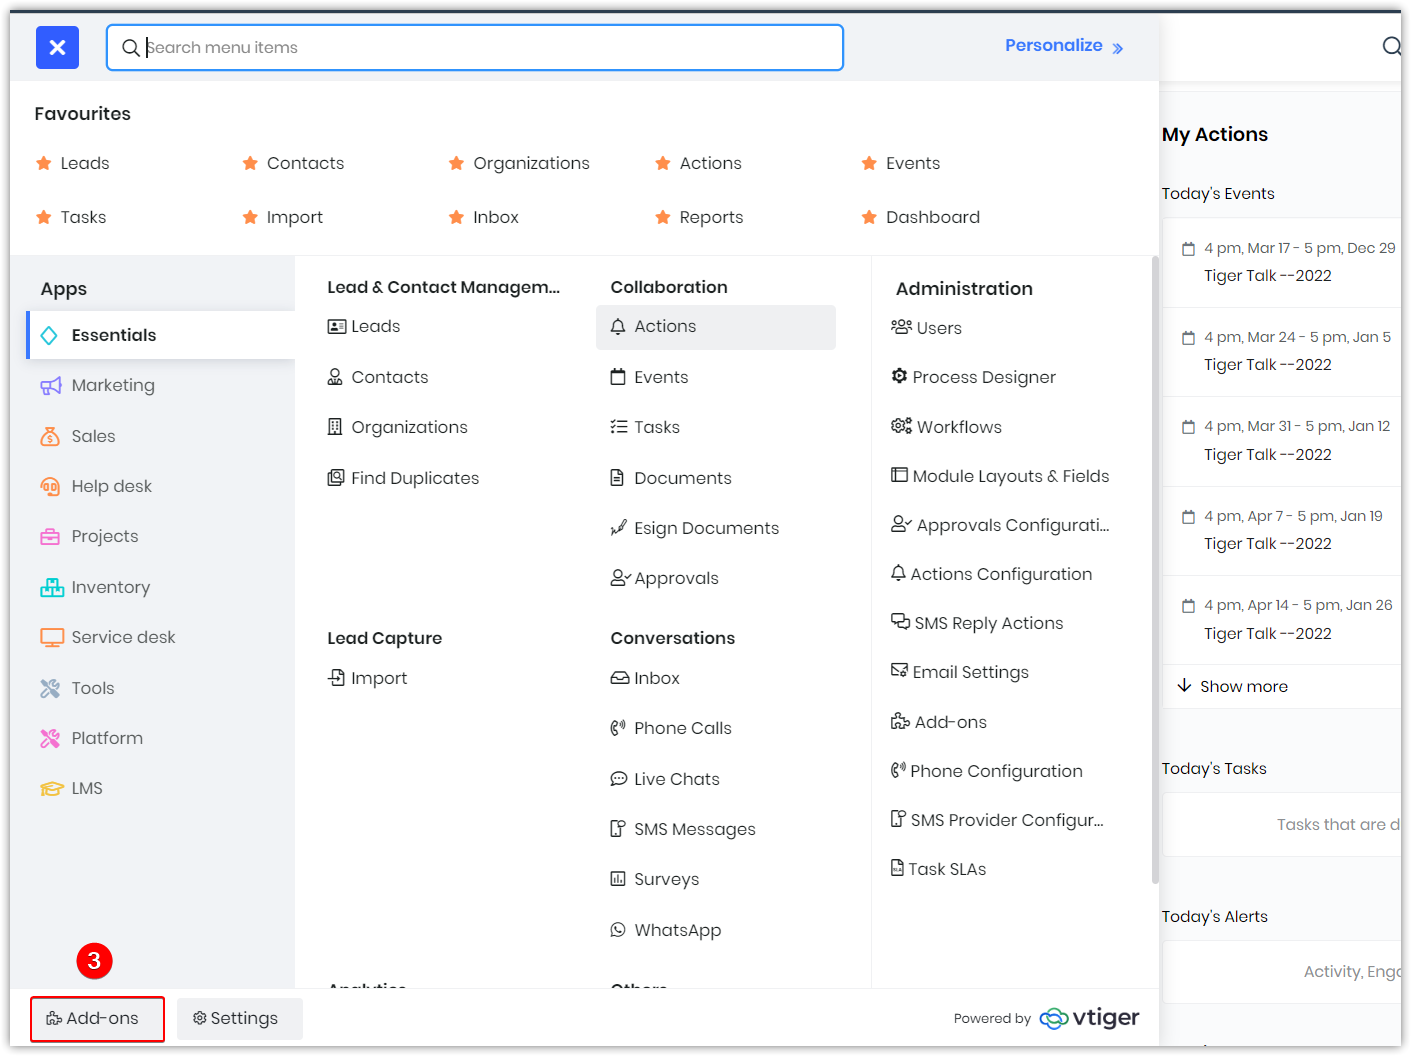
Task: Click the Add-ons button at bottom left
Action: point(97,1019)
